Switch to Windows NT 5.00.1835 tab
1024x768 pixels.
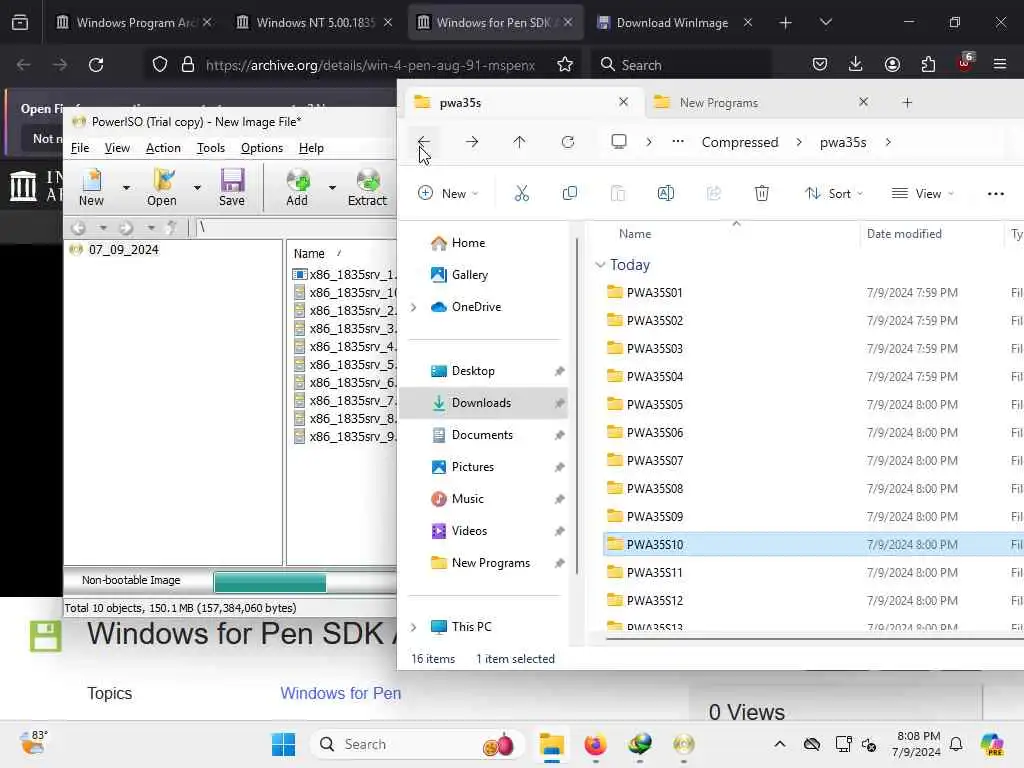(x=315, y=23)
